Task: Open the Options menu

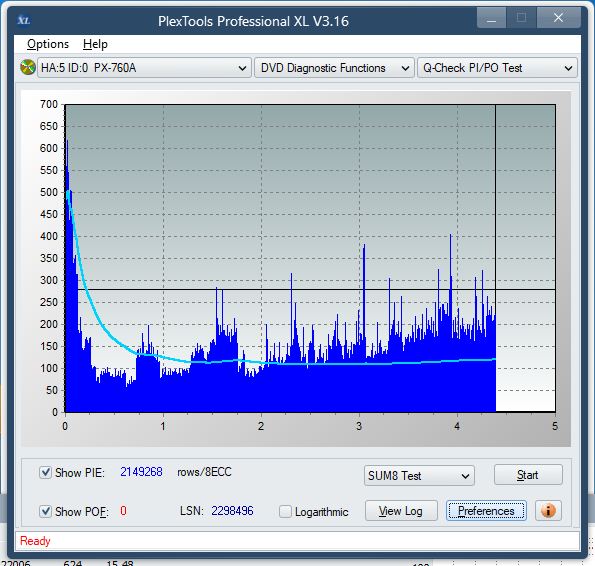Action: click(x=48, y=44)
